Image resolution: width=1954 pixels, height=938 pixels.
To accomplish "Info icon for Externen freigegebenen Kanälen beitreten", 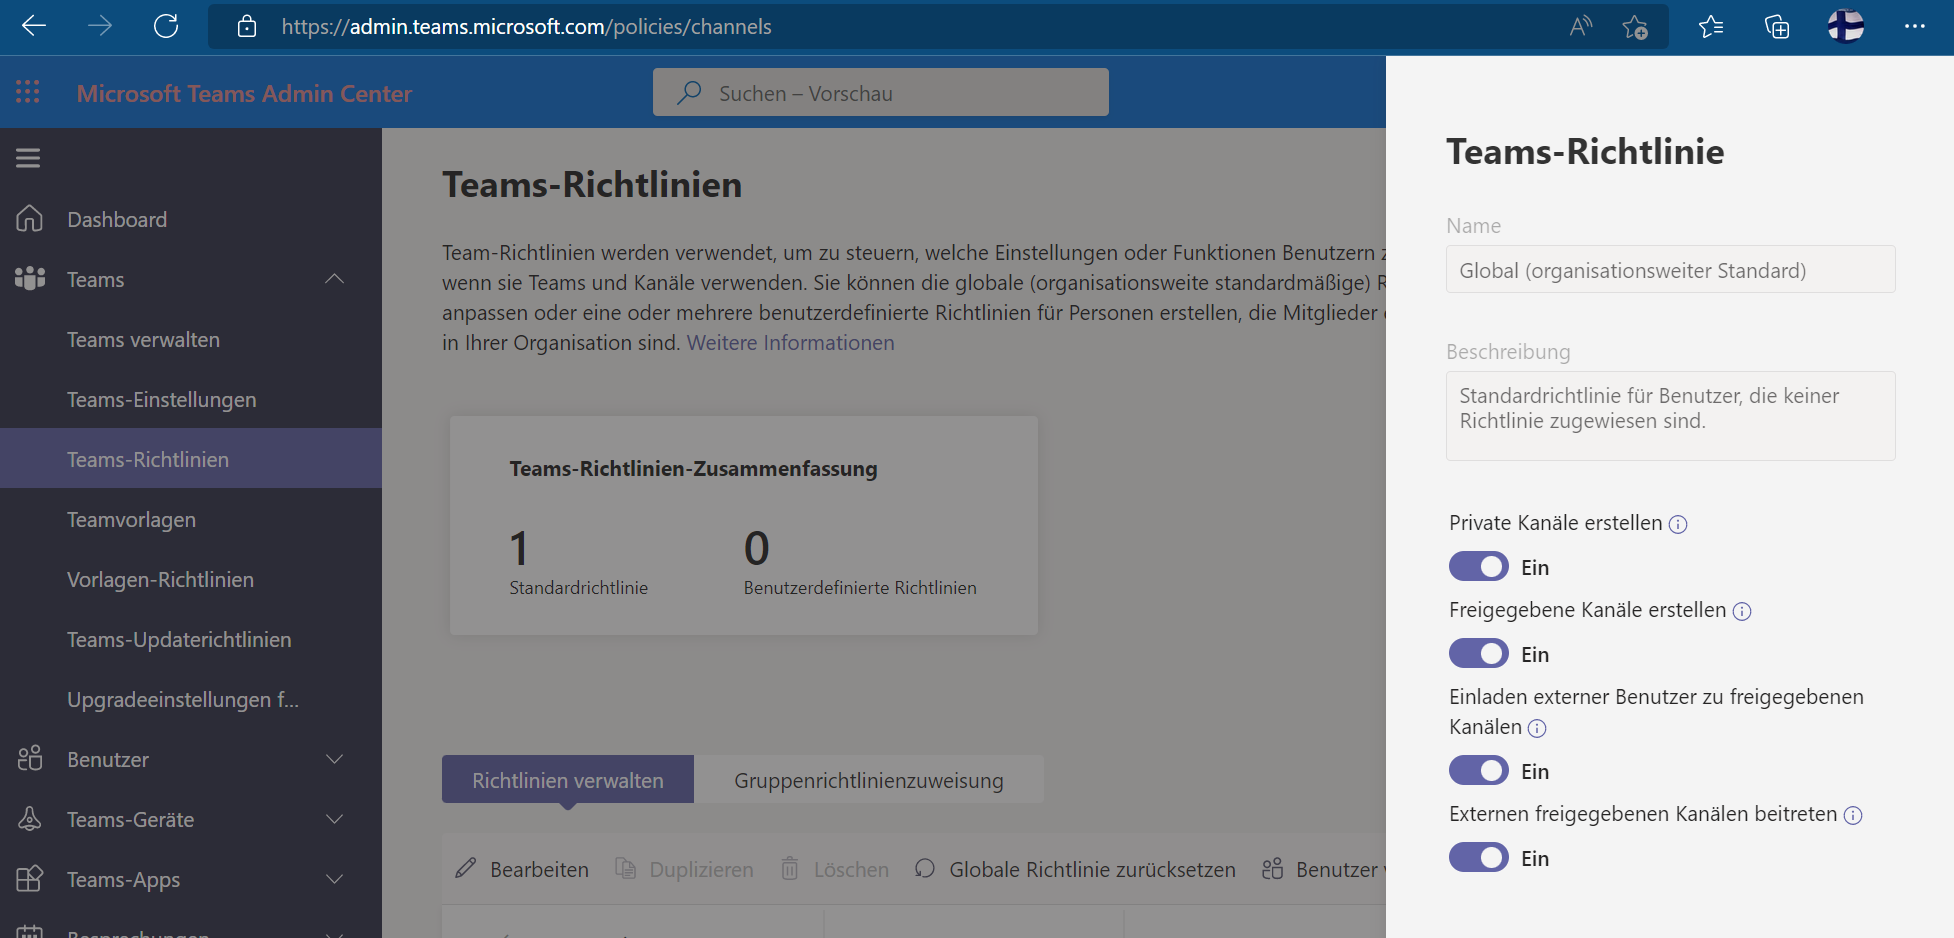I will click(x=1853, y=815).
